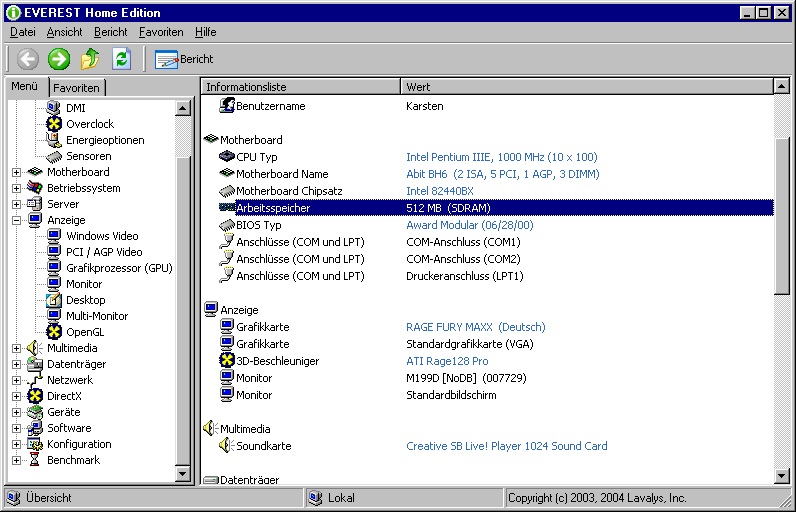Expand the Konfiguration tree node
Image resolution: width=796 pixels, height=512 pixels.
(16, 445)
